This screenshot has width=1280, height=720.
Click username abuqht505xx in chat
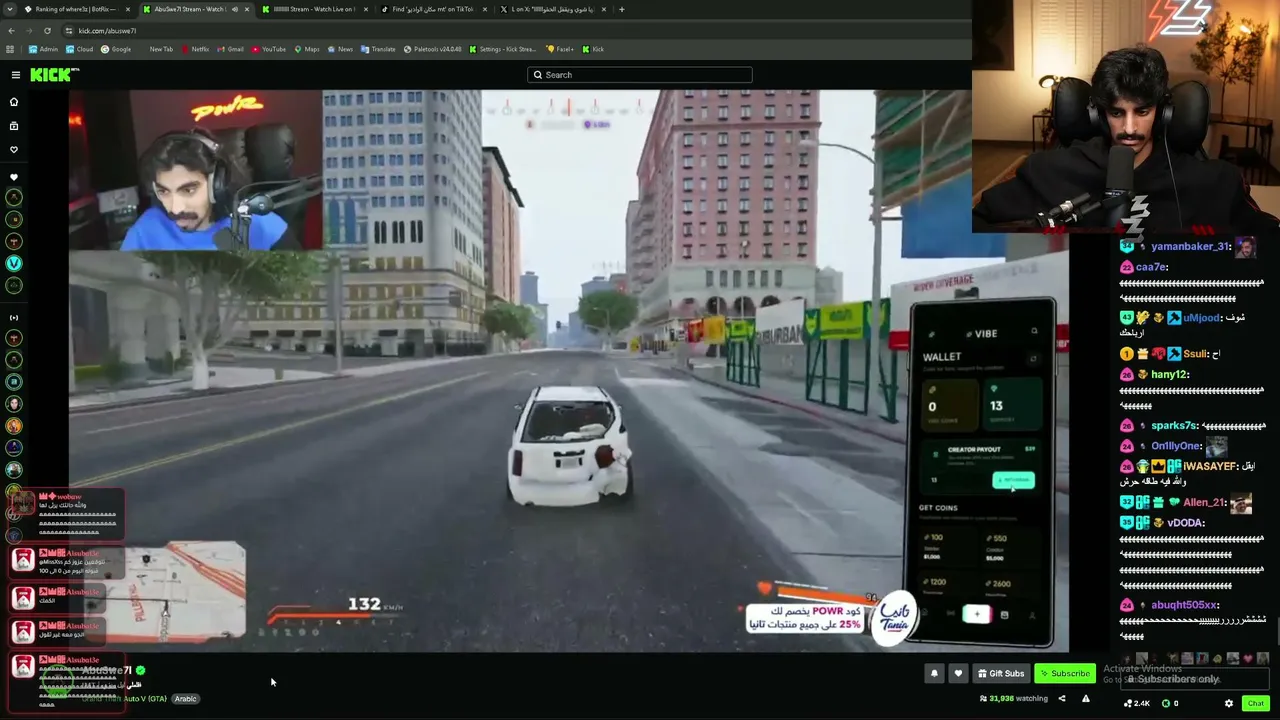click(1183, 605)
